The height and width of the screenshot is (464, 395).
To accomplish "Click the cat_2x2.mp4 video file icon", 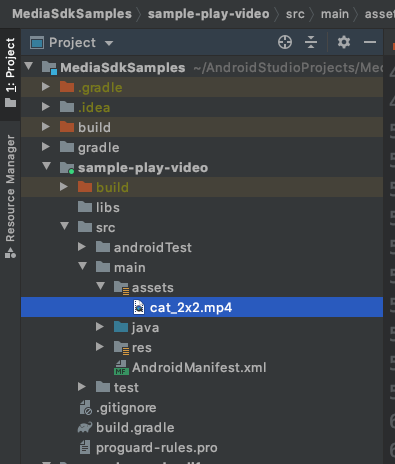I will [139, 307].
